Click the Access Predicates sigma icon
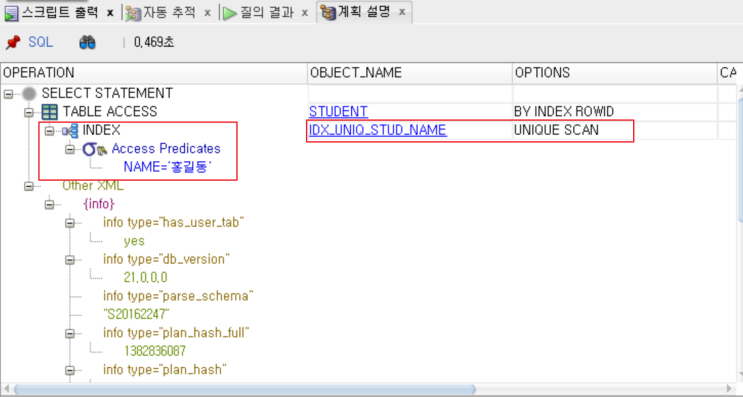Screen dimensions: 743x397 94,149
